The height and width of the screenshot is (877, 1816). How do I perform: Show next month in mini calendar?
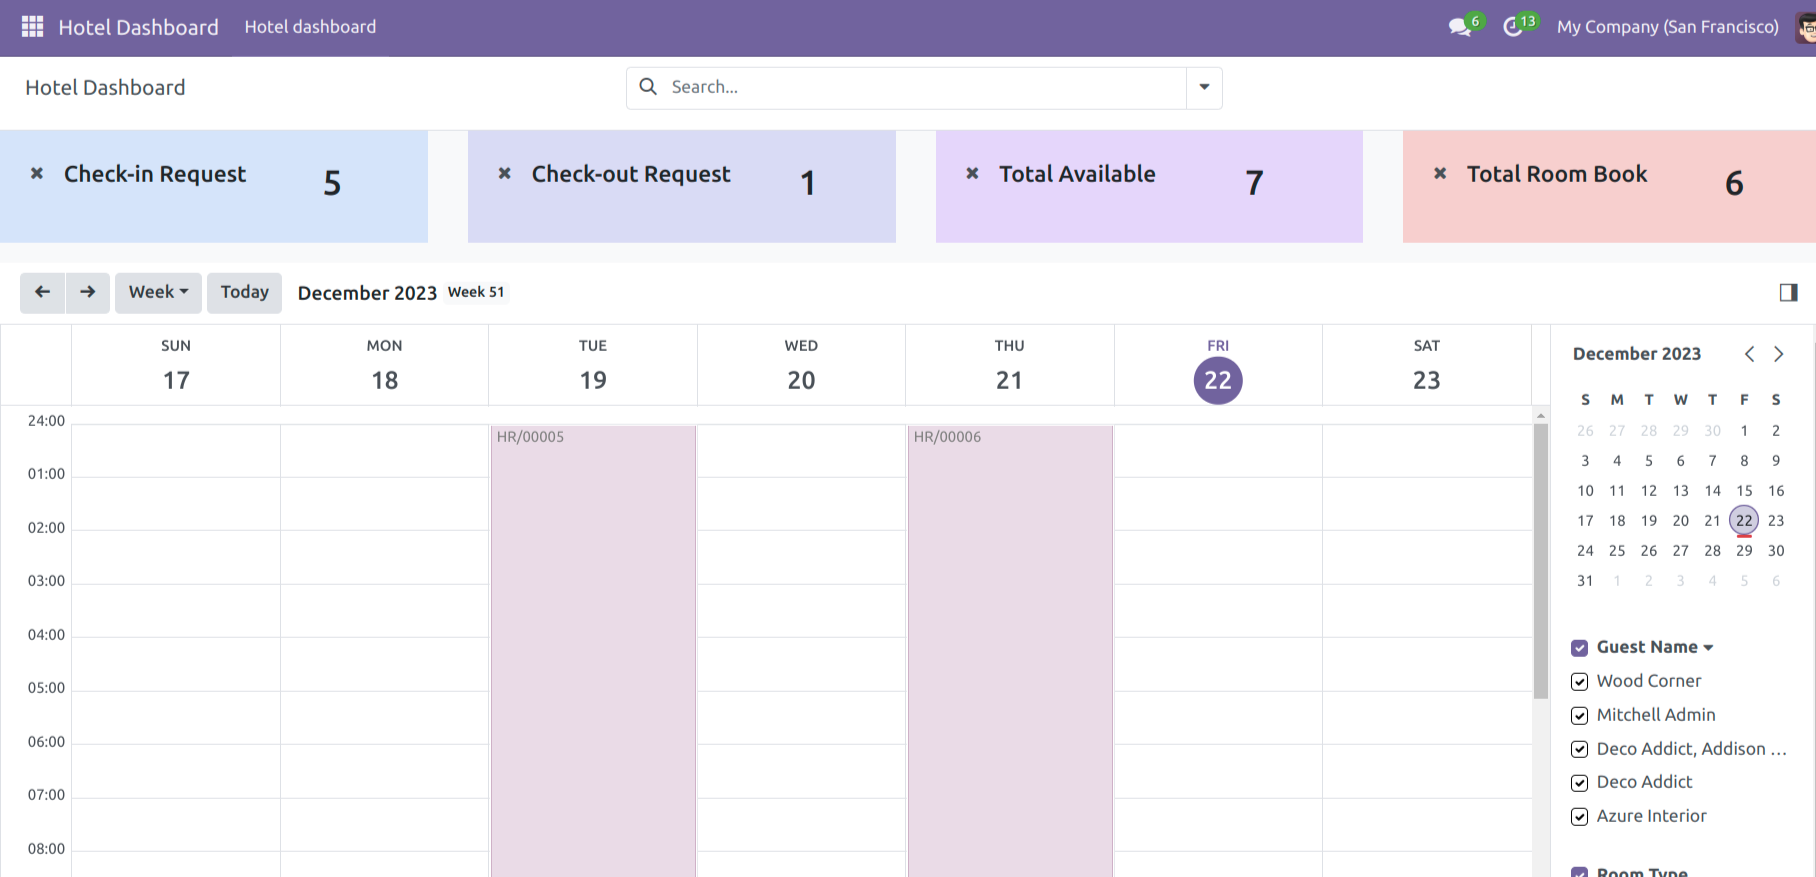click(x=1778, y=354)
